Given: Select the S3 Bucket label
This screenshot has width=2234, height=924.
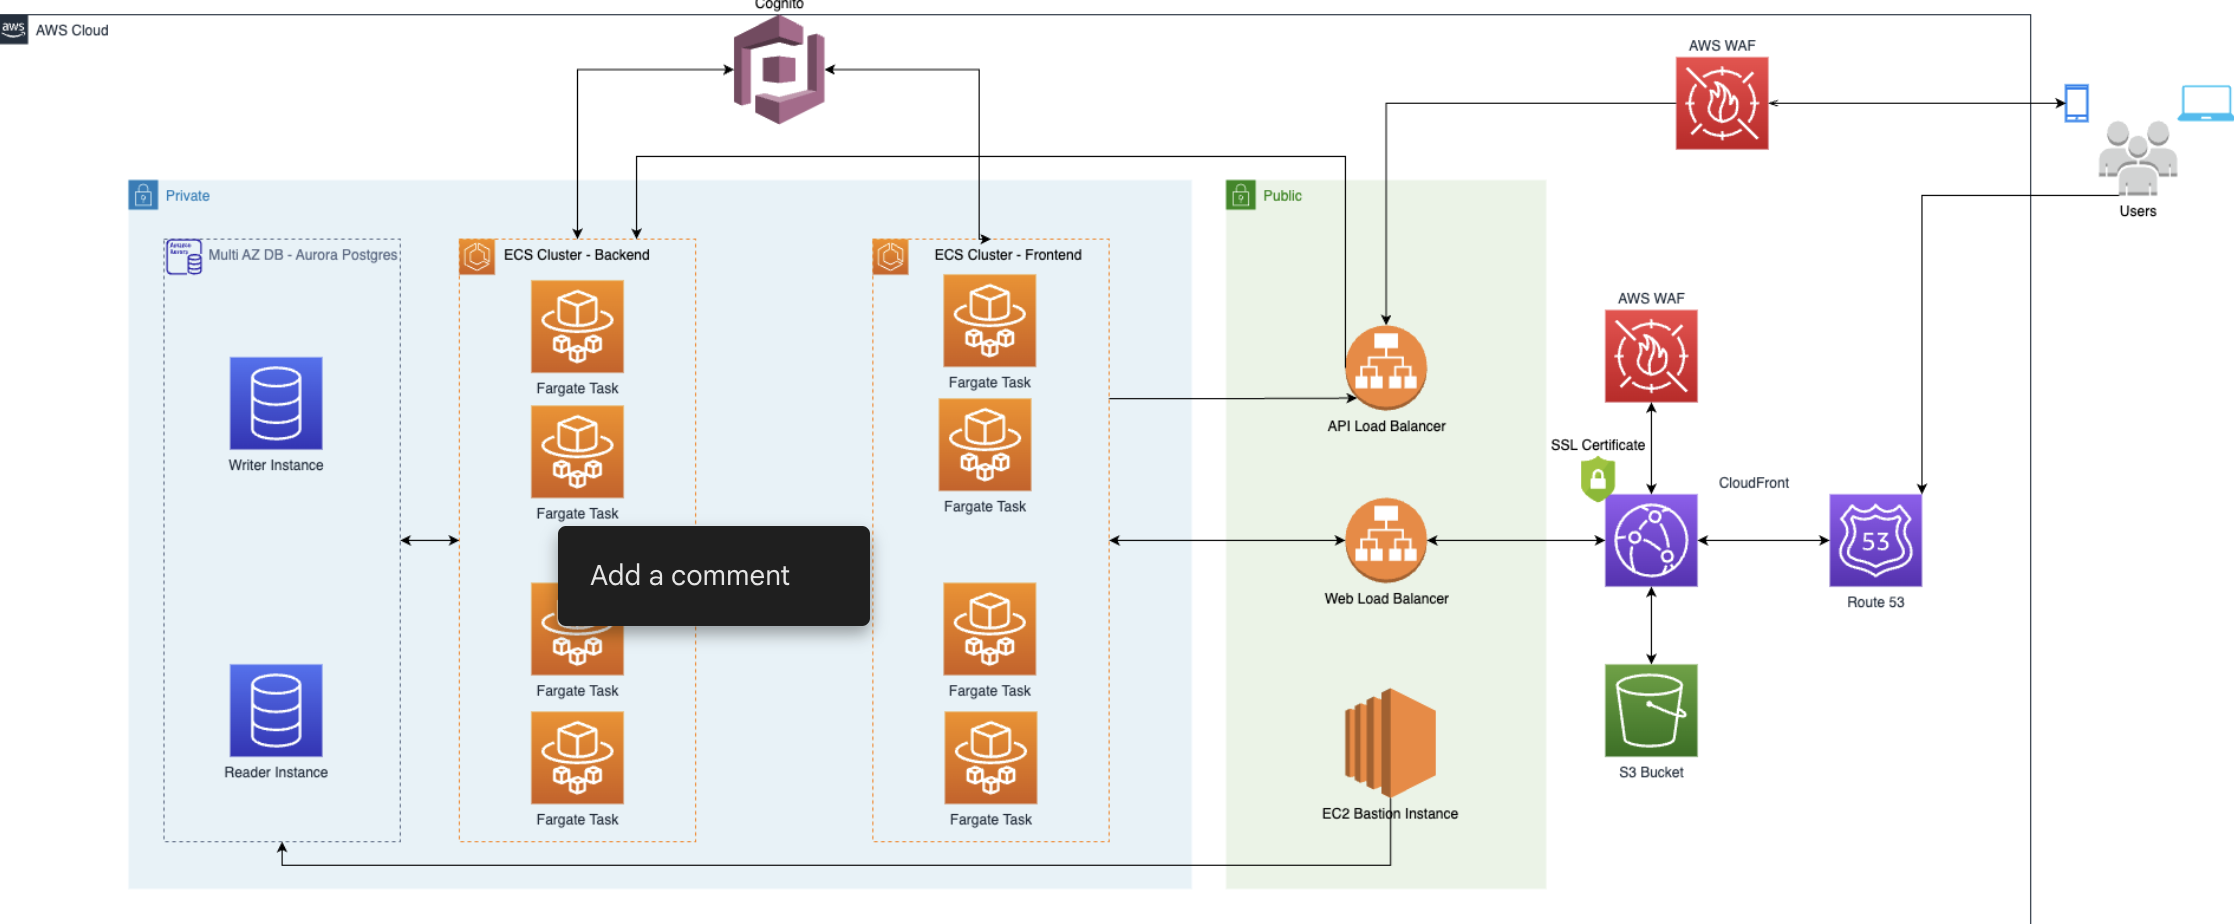Looking at the screenshot, I should click(x=1651, y=772).
